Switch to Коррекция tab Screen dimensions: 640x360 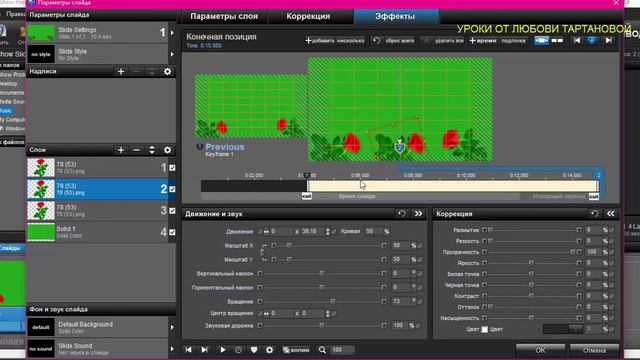(x=308, y=16)
